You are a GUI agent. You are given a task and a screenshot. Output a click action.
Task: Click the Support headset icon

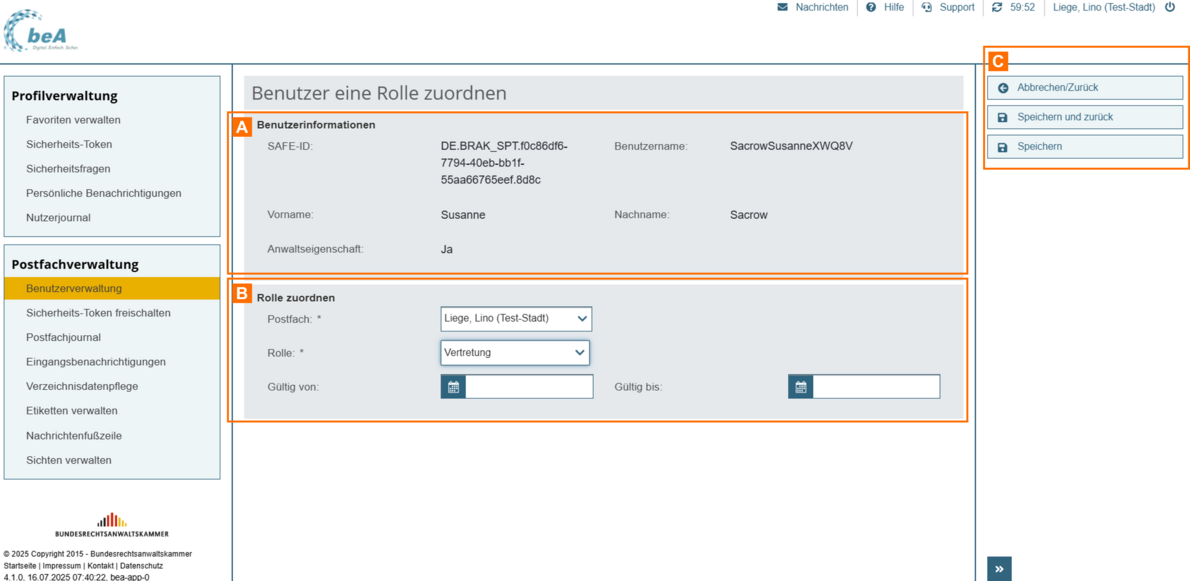click(x=927, y=7)
